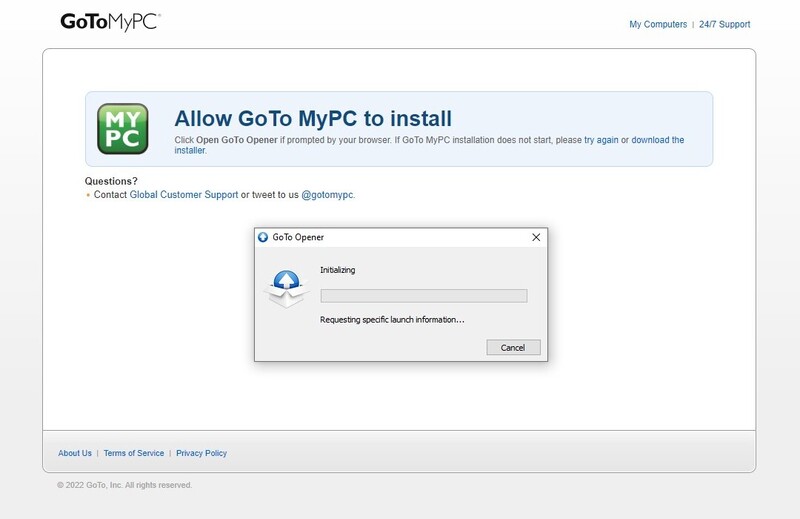Click the download the installer link

click(x=658, y=140)
